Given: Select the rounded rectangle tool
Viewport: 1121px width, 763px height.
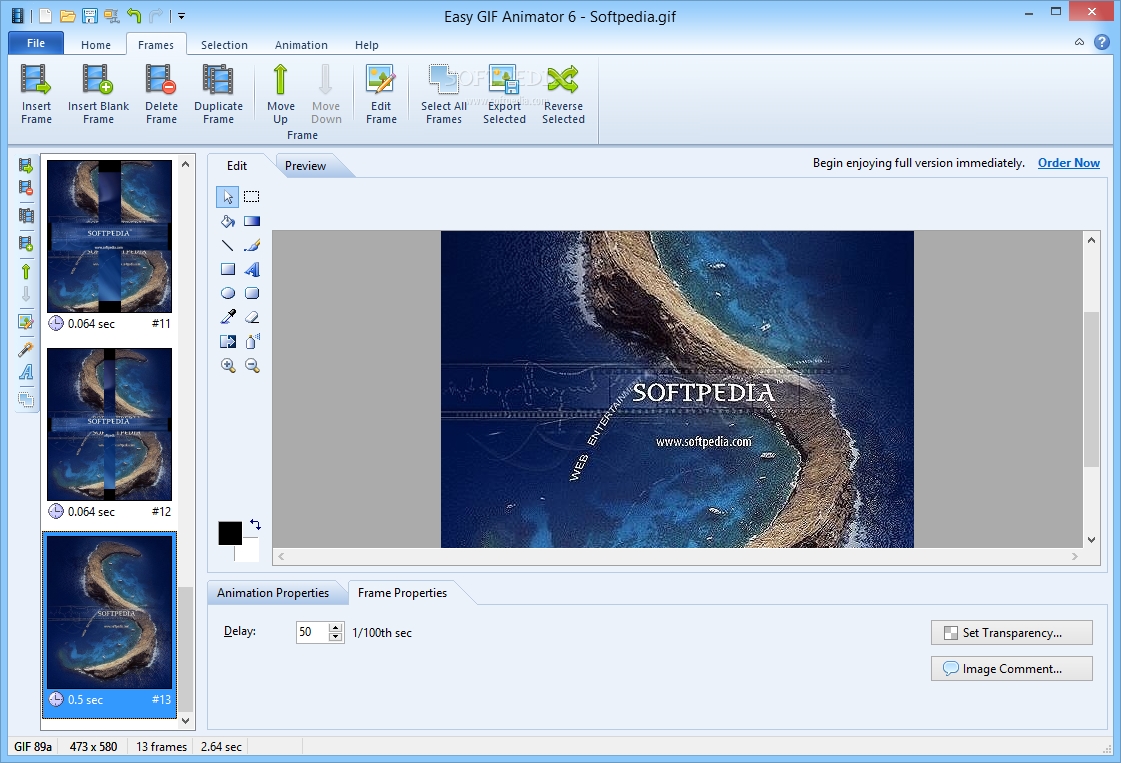Looking at the screenshot, I should point(252,293).
